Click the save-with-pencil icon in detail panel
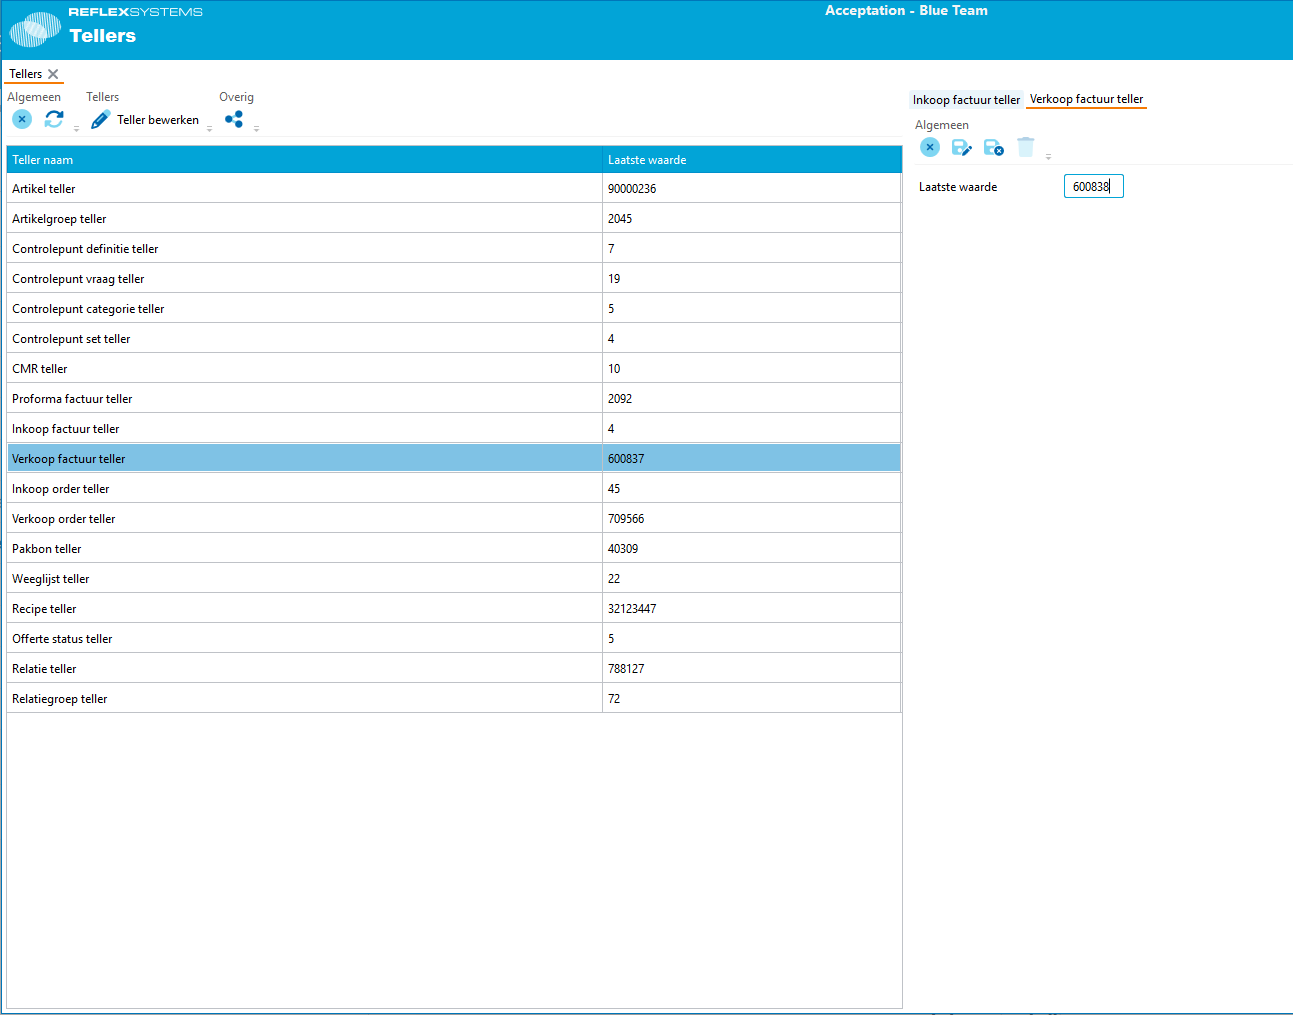This screenshot has height=1015, width=1293. pyautogui.click(x=961, y=147)
